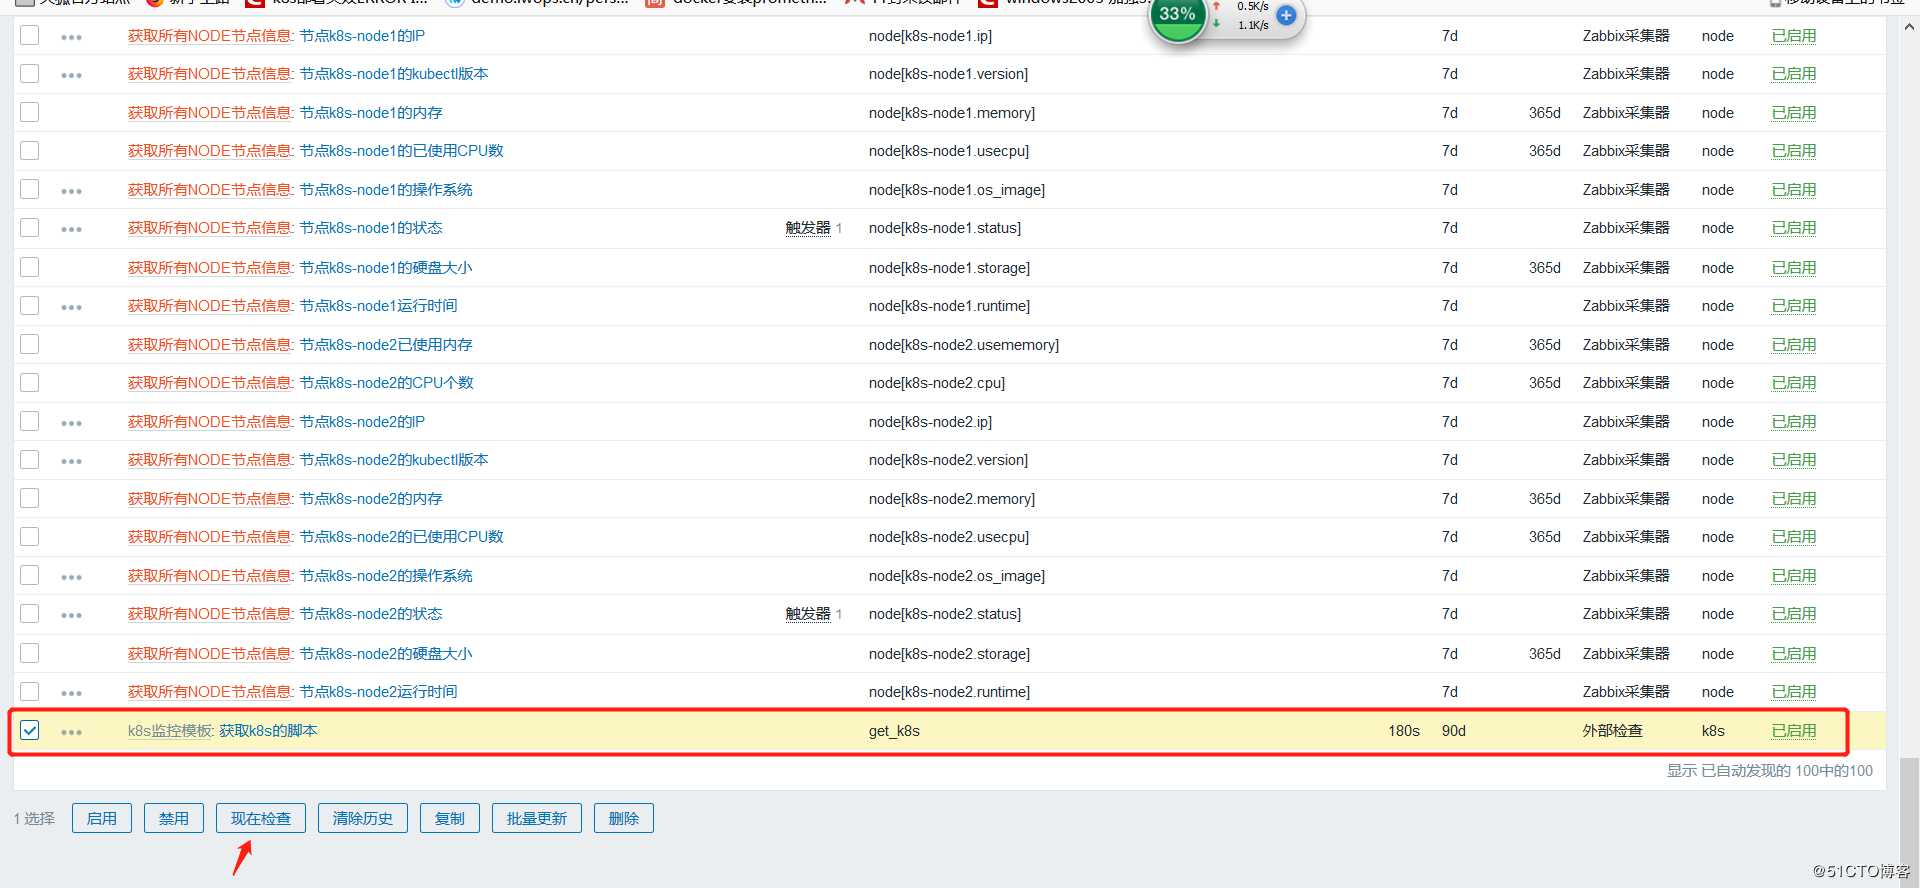Click the 复制 button
The width and height of the screenshot is (1920, 888).
[450, 818]
